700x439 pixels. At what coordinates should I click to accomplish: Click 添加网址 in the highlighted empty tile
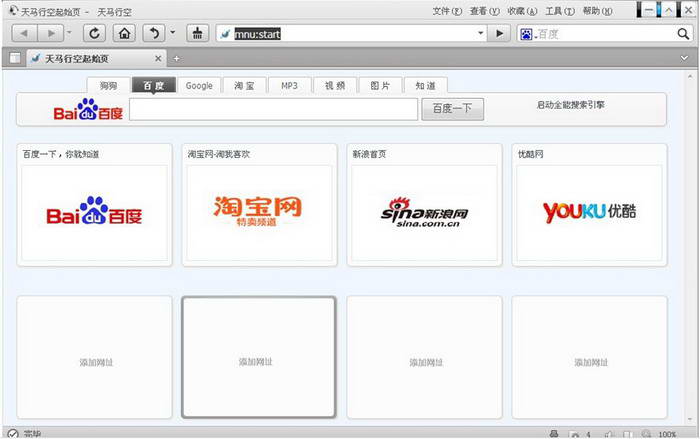point(255,362)
